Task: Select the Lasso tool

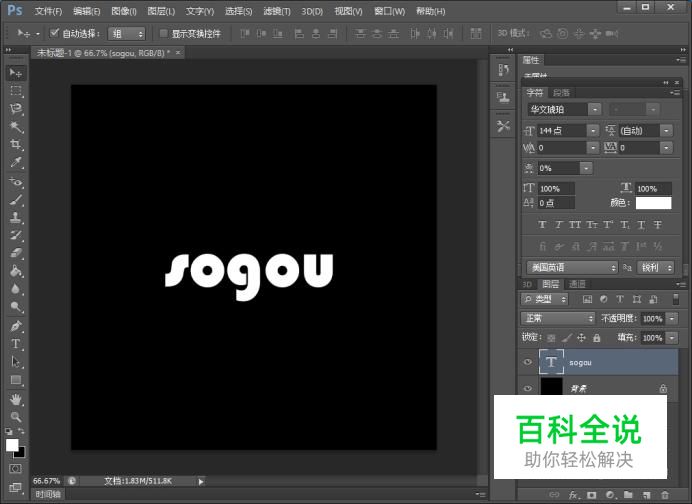Action: pos(16,109)
